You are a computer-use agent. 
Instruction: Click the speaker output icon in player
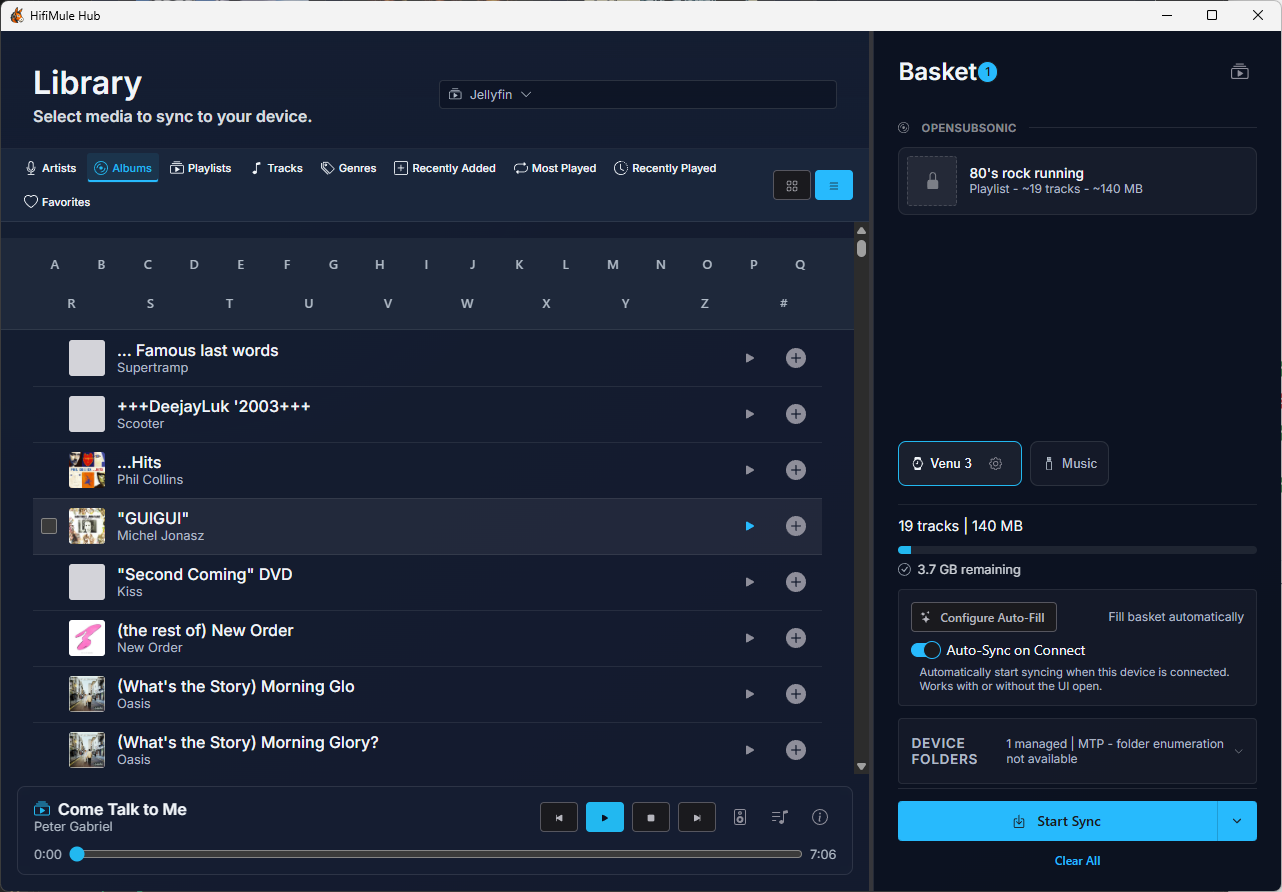click(x=740, y=817)
